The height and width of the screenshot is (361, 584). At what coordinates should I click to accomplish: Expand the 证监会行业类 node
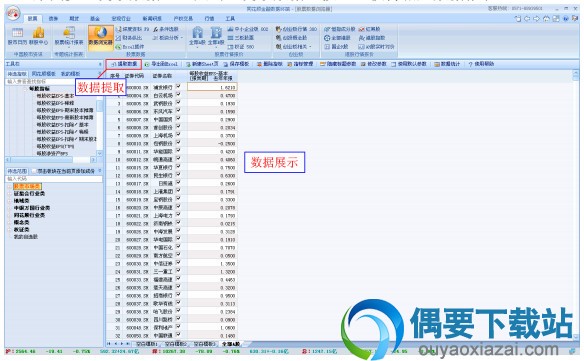pyautogui.click(x=10, y=193)
